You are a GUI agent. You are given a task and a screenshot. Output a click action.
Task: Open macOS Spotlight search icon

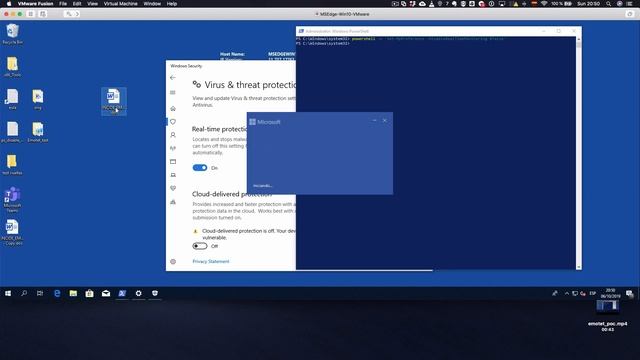pyautogui.click(x=608, y=4)
